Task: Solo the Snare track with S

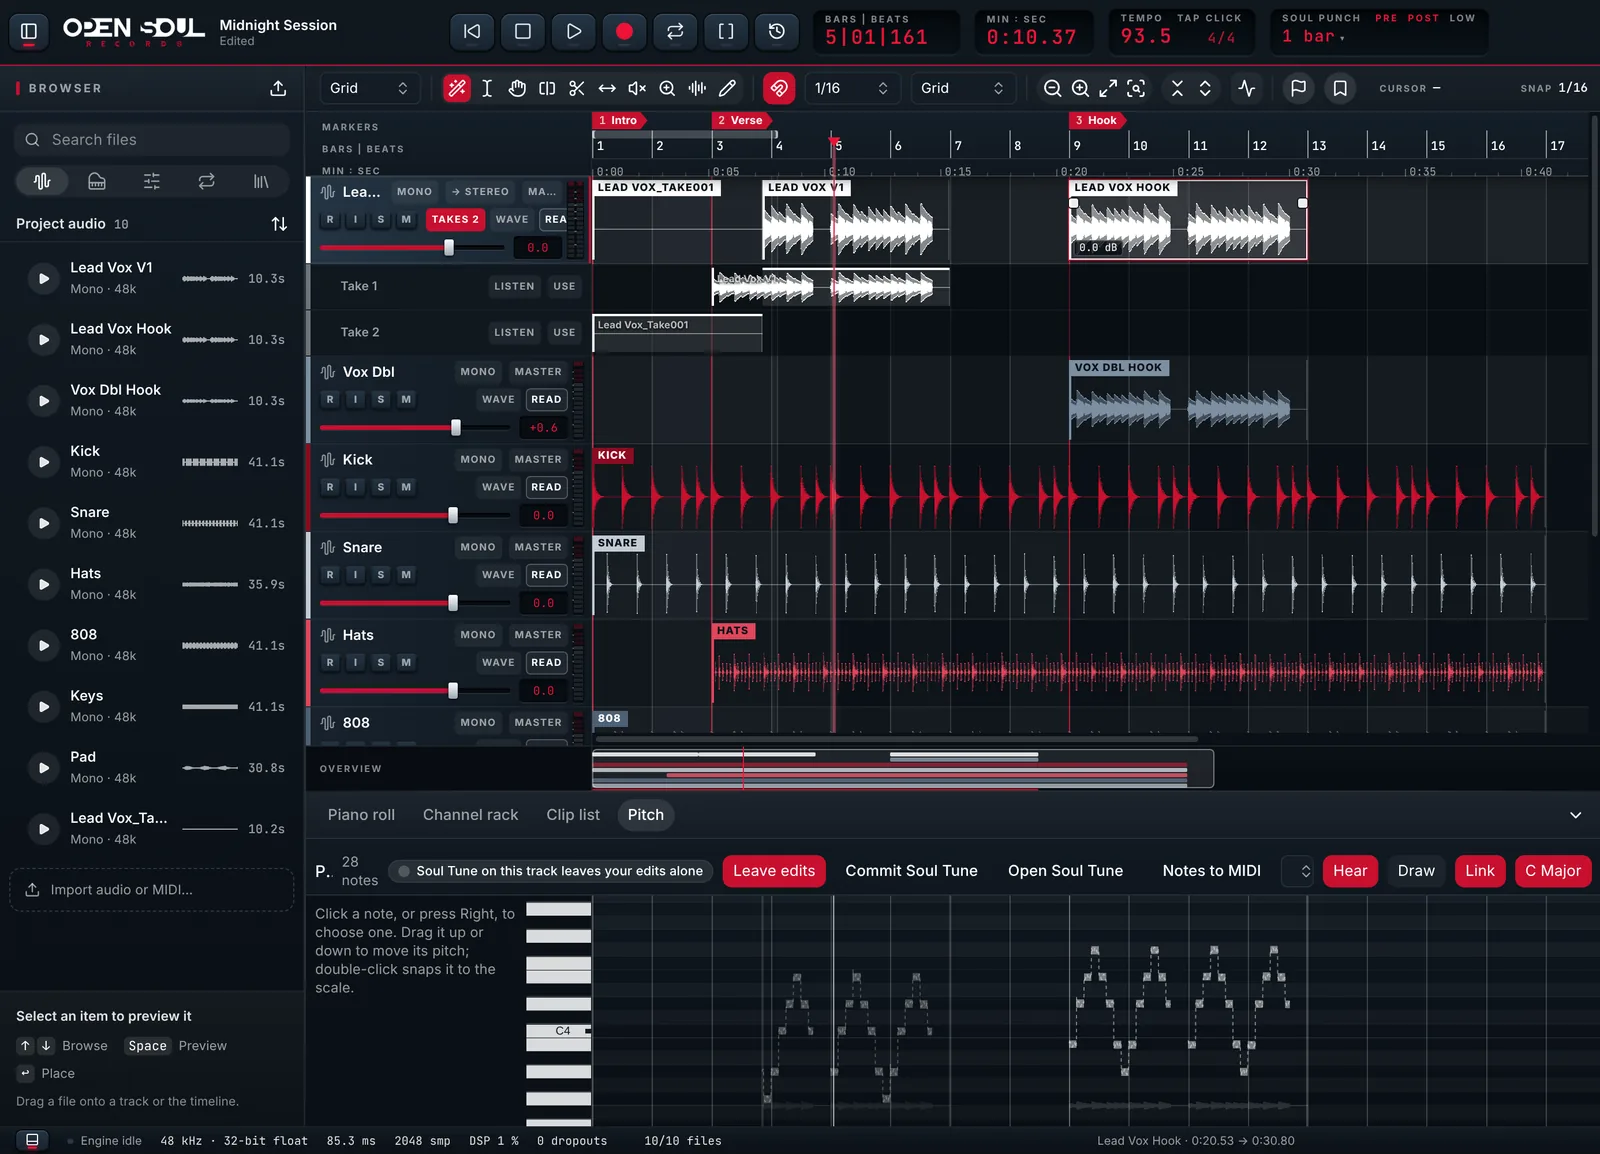Action: pos(381,575)
